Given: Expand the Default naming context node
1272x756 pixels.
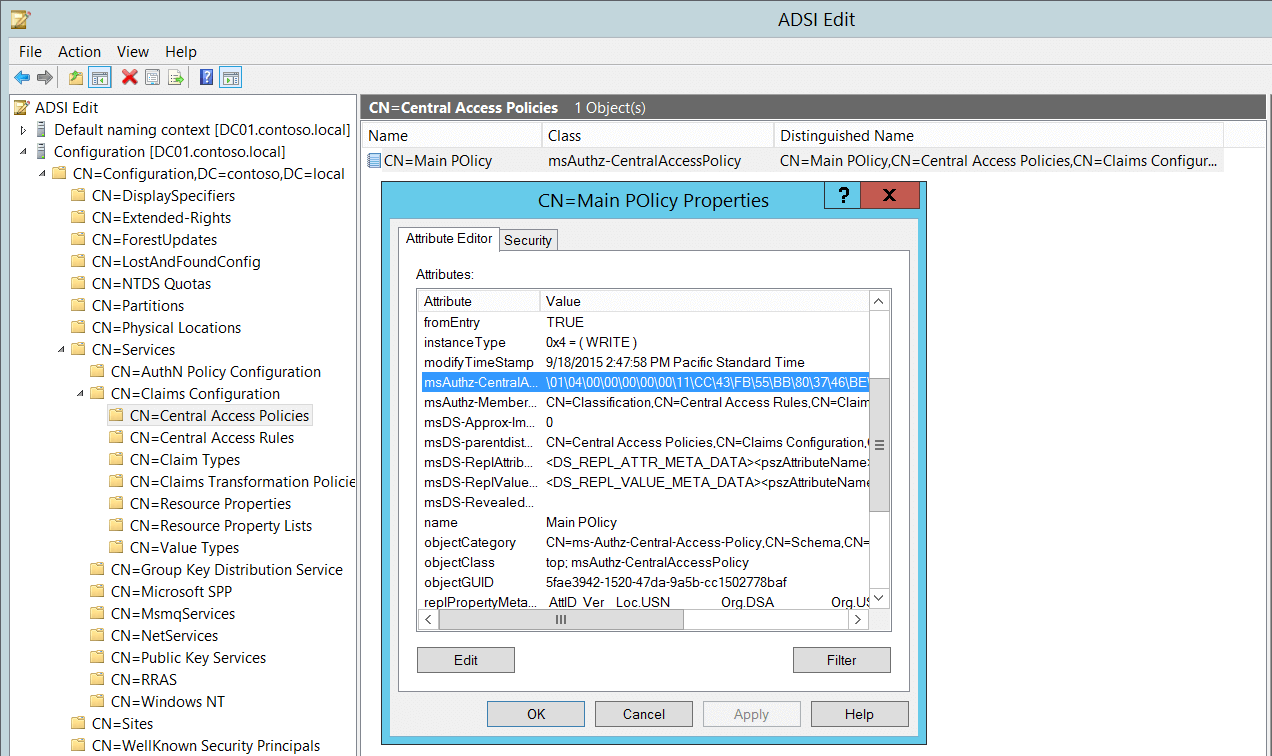Looking at the screenshot, I should click(x=24, y=130).
